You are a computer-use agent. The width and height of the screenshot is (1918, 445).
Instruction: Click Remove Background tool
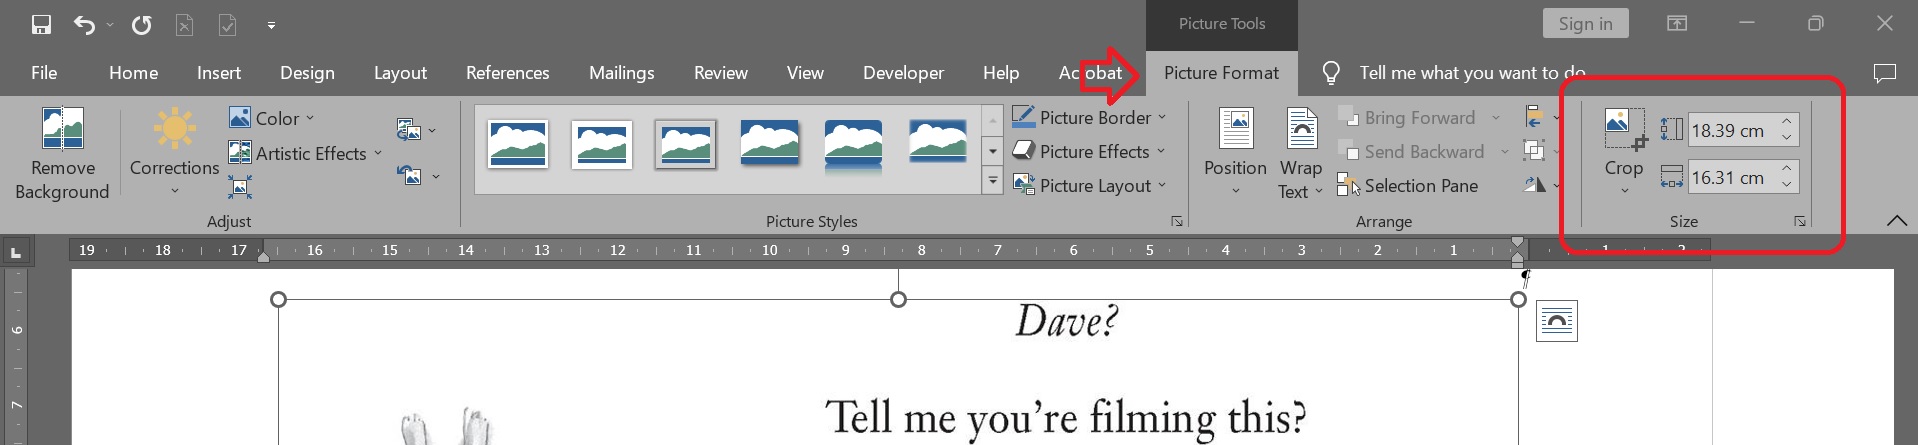click(62, 153)
